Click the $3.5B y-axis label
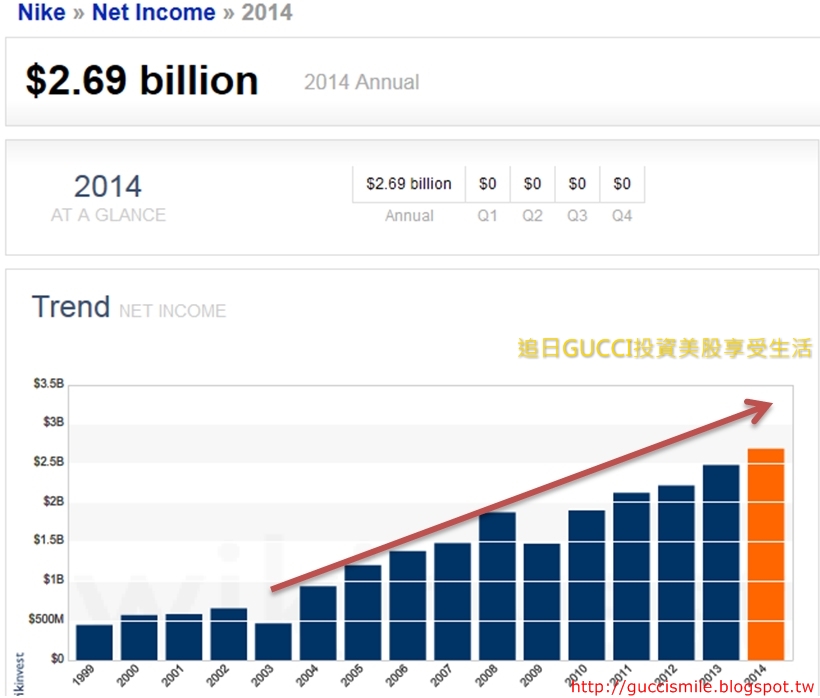The image size is (820, 698). (x=49, y=384)
